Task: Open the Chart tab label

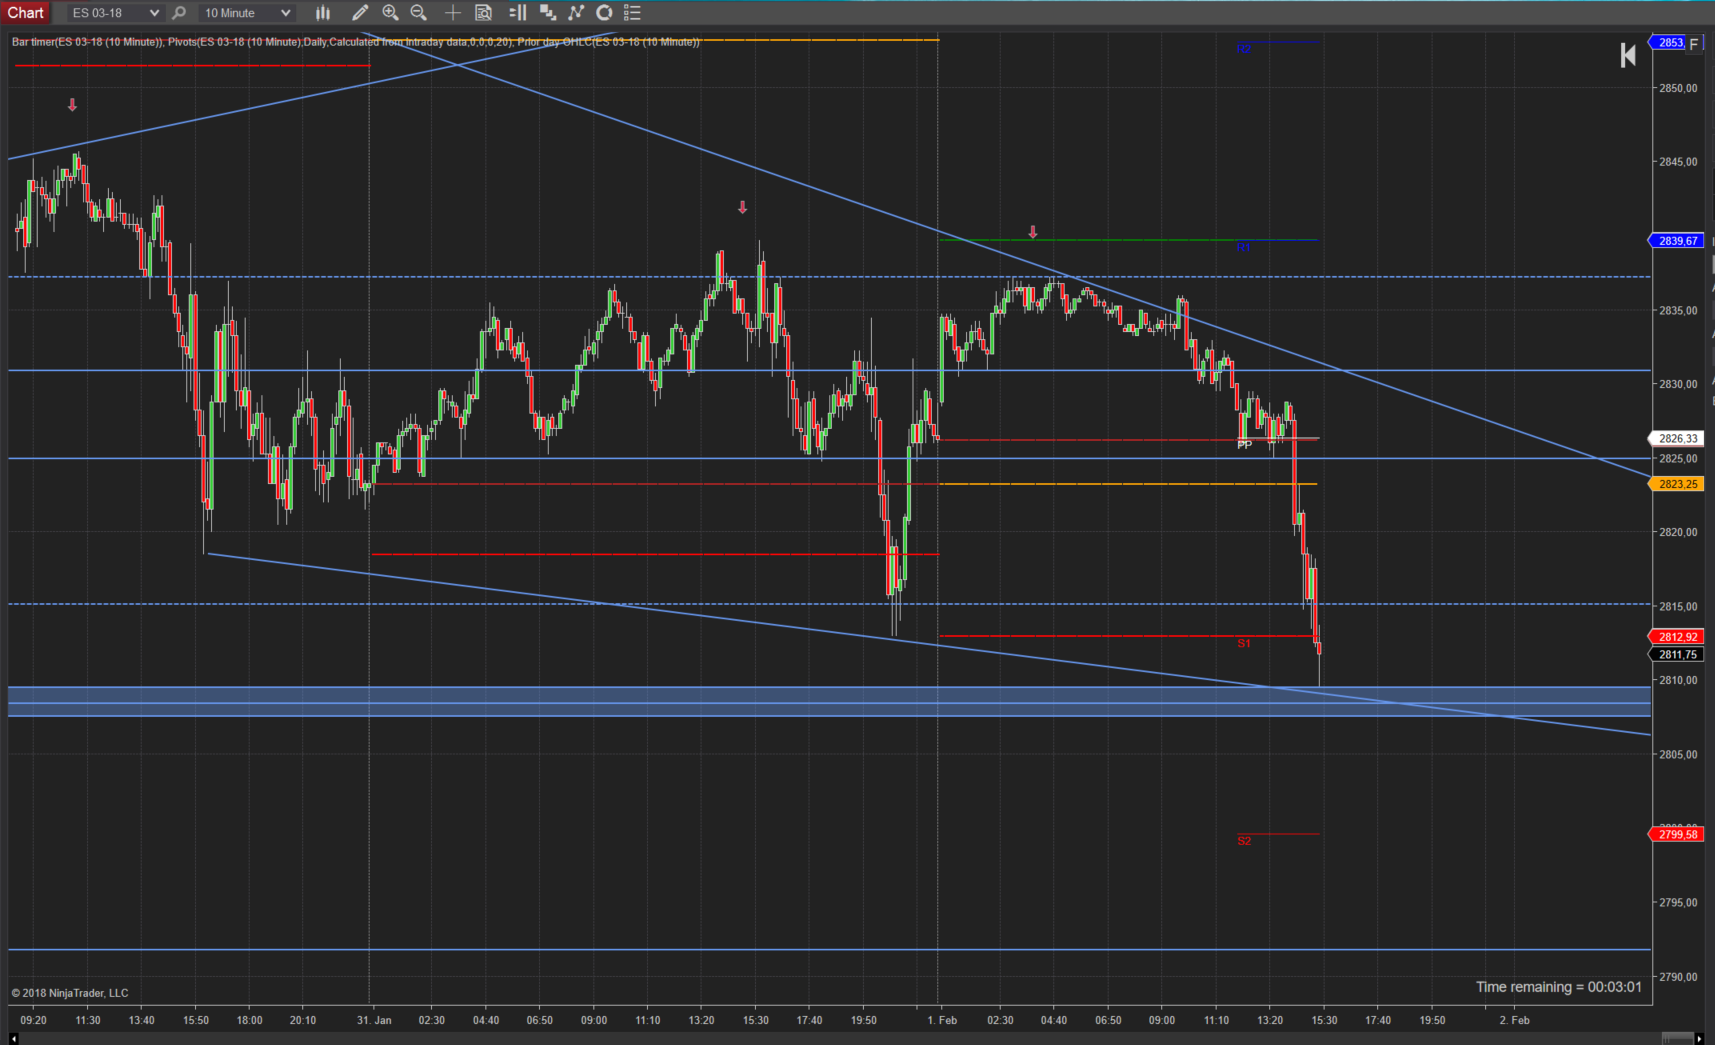Action: point(26,13)
